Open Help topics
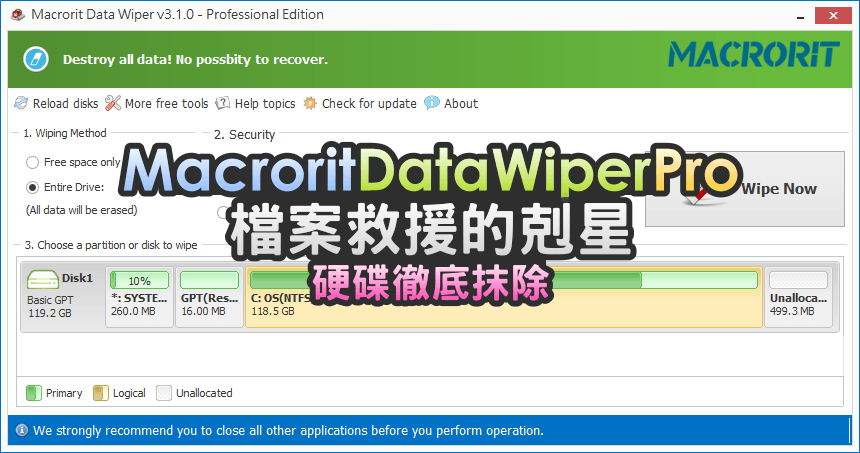The height and width of the screenshot is (453, 860). click(x=264, y=104)
